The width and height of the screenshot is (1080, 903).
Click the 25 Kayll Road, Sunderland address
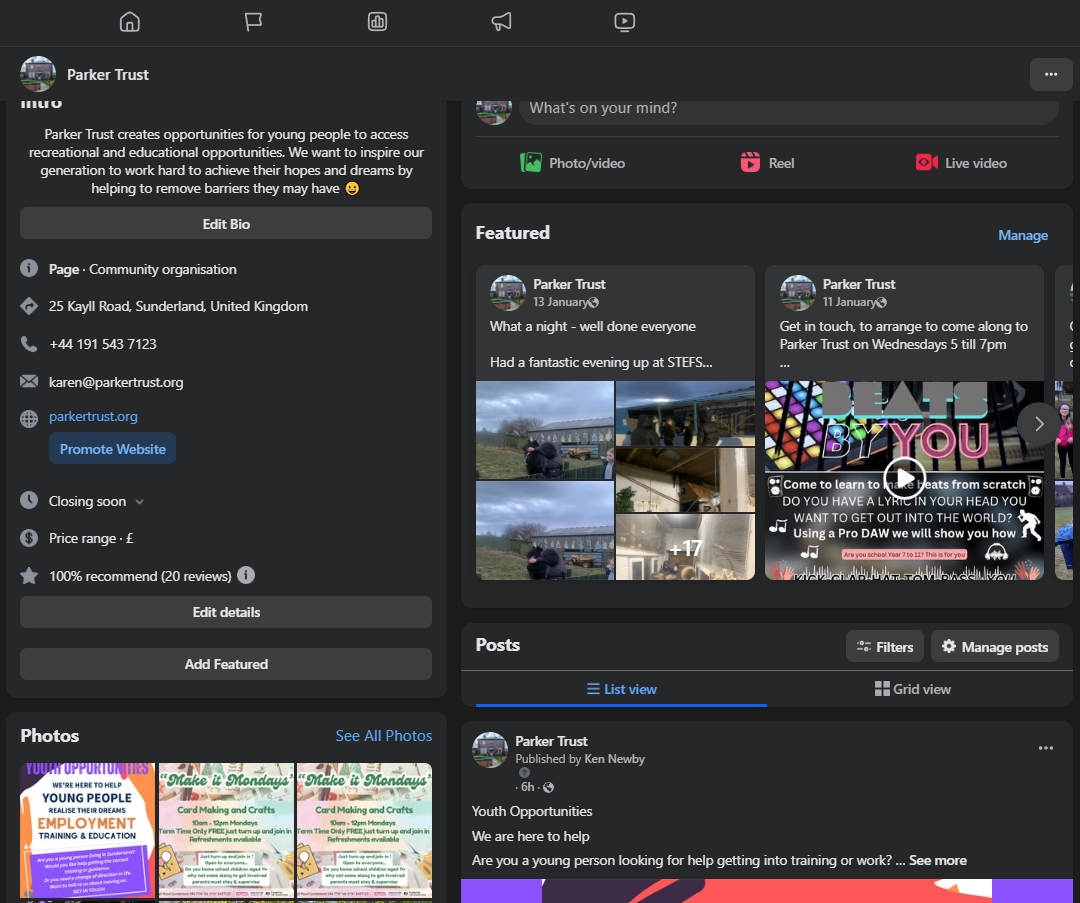[x=178, y=306]
